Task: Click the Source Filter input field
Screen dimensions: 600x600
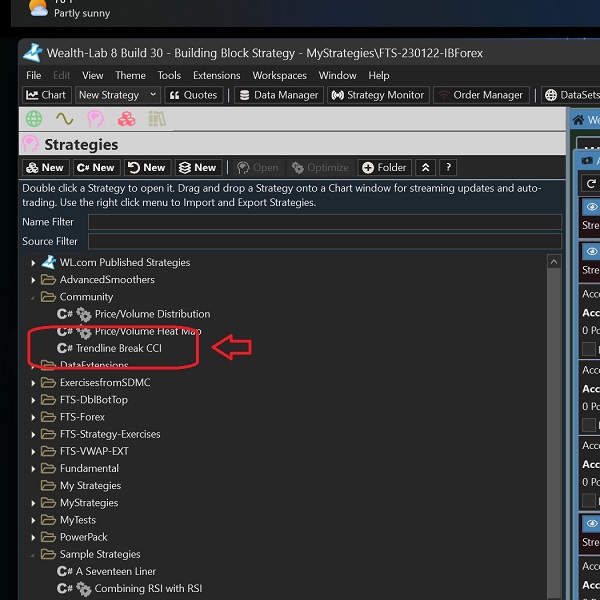Action: 325,241
